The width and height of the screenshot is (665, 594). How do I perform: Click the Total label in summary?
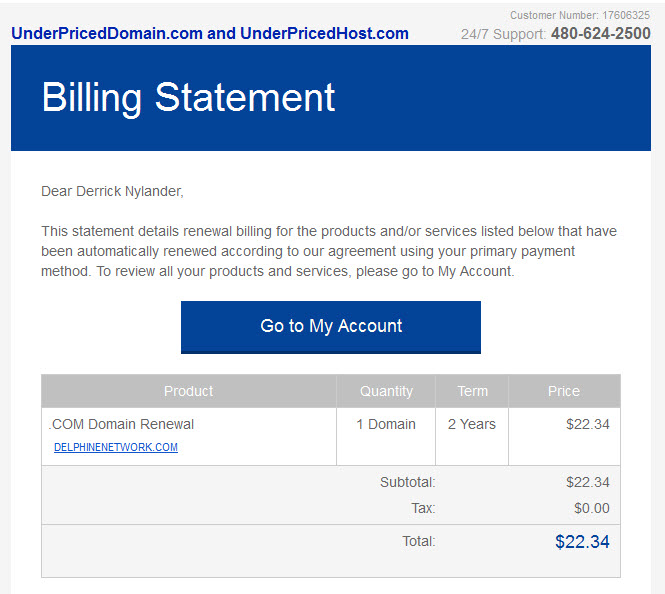[419, 541]
